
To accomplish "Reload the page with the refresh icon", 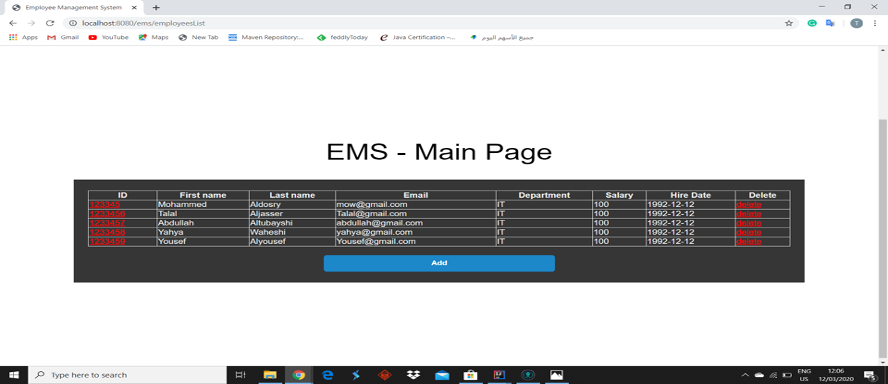I will [50, 23].
